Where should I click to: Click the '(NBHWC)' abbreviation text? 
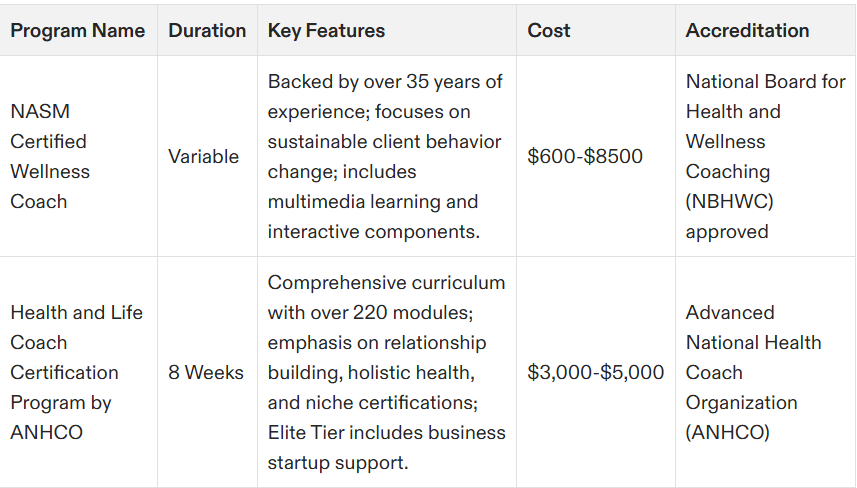coord(730,202)
